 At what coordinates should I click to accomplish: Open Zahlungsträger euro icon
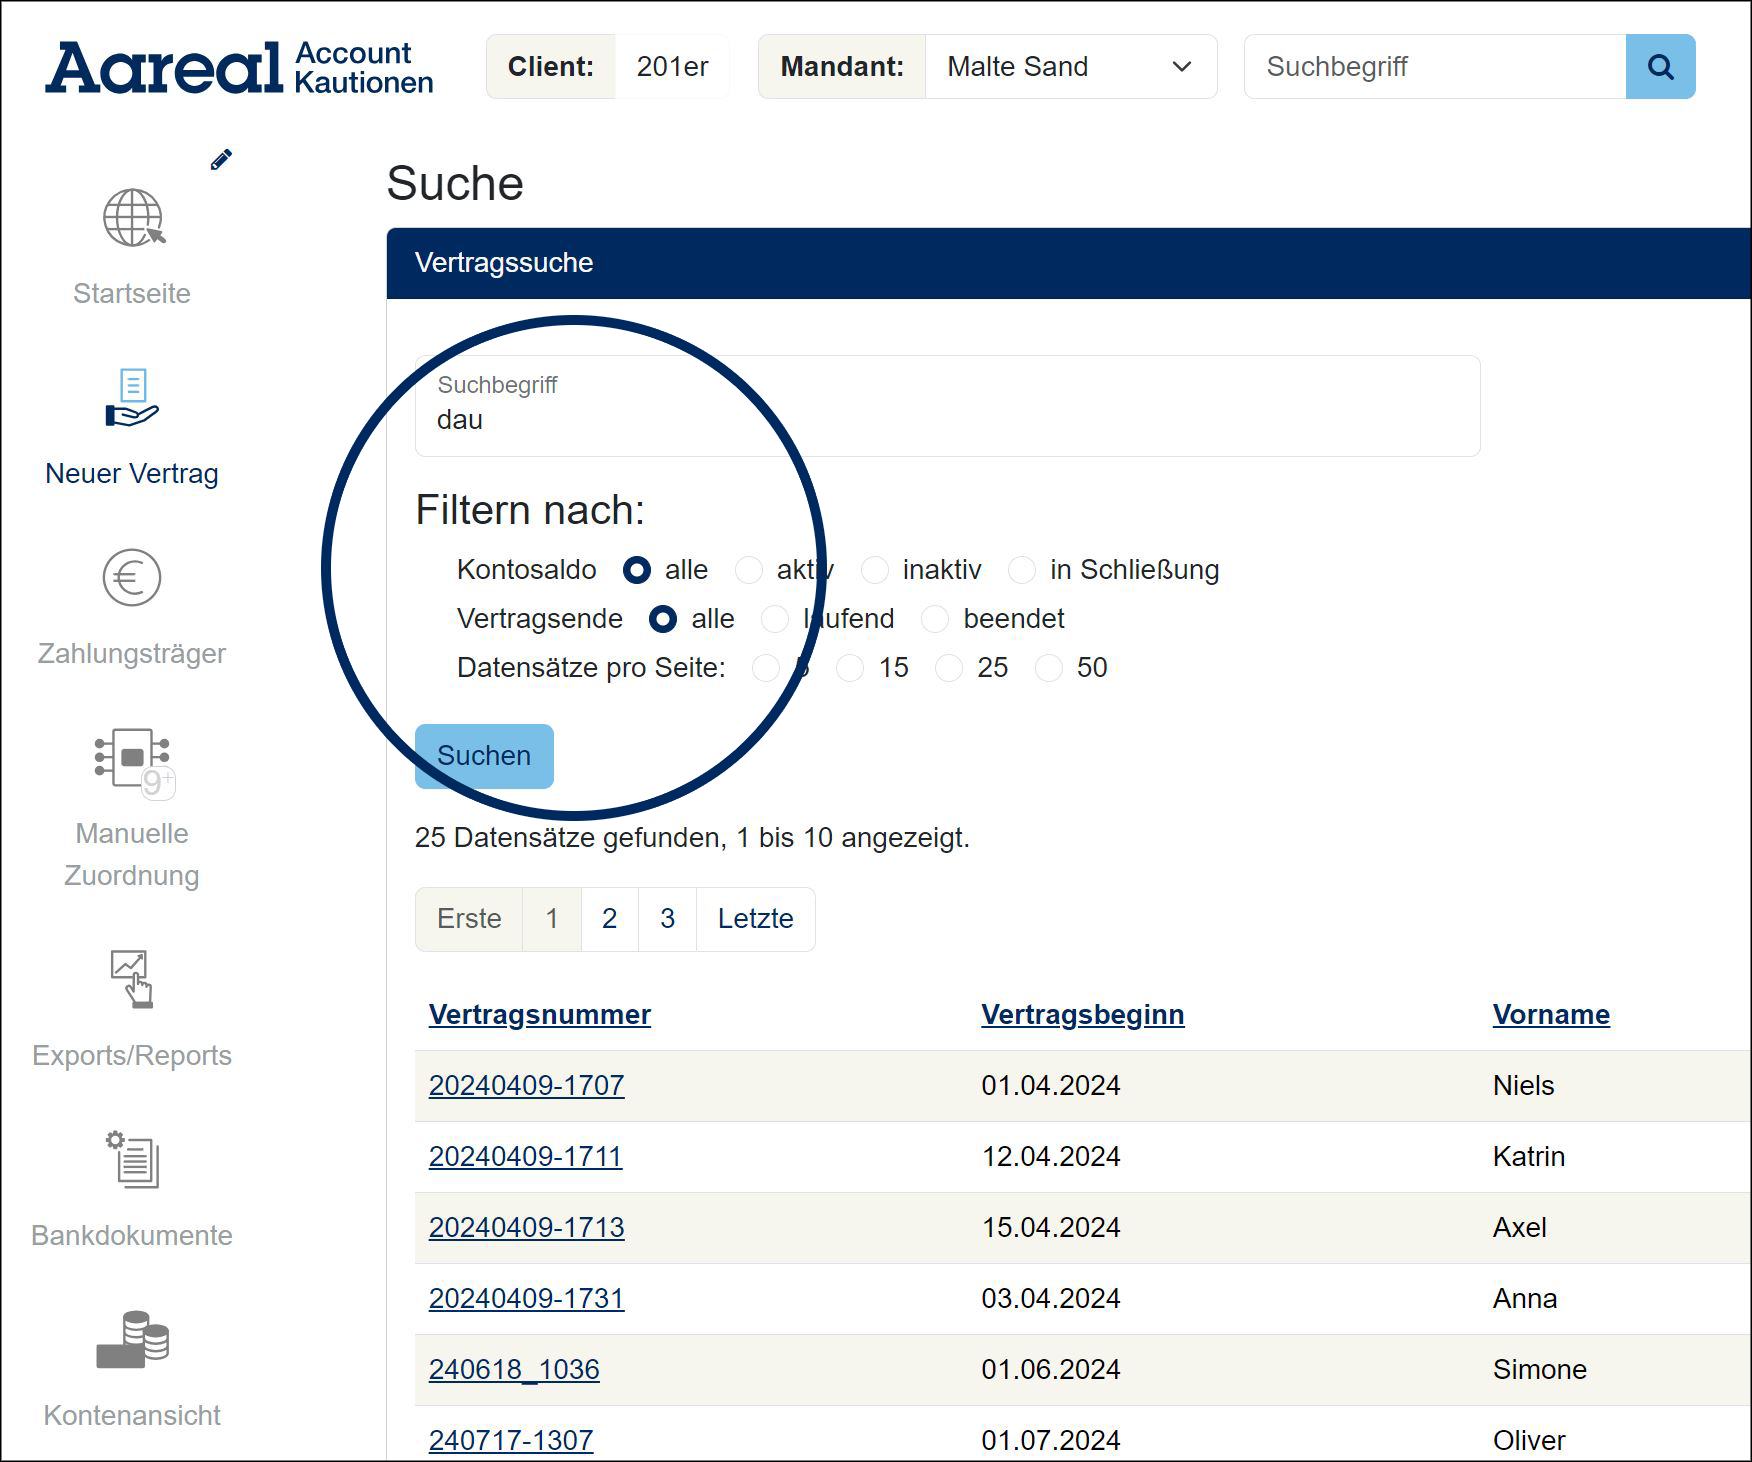(x=132, y=578)
